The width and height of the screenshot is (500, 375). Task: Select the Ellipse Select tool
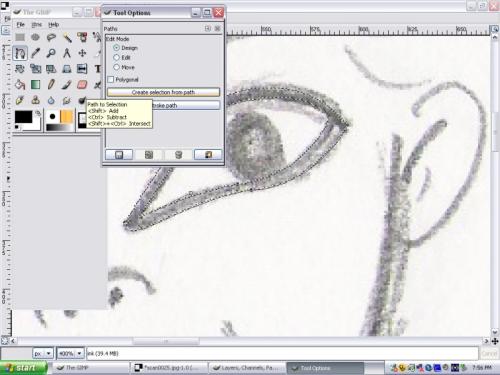pos(35,37)
